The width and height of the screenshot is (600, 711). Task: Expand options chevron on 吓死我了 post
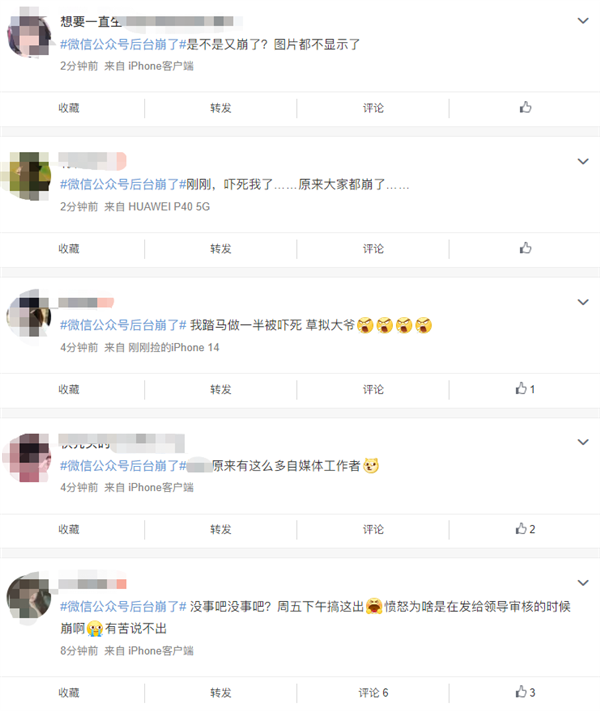pos(583,161)
